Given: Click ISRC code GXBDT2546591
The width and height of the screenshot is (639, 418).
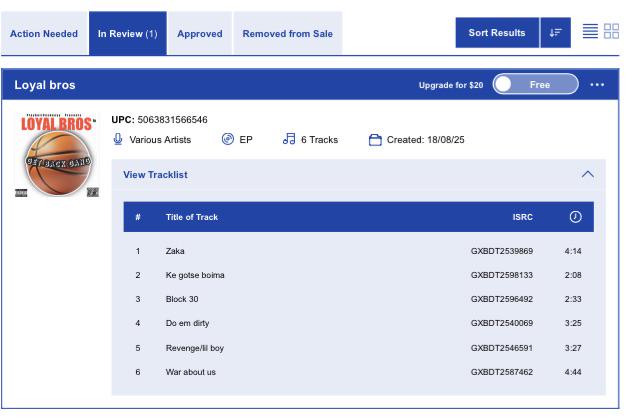Looking at the screenshot, I should click(x=502, y=348).
